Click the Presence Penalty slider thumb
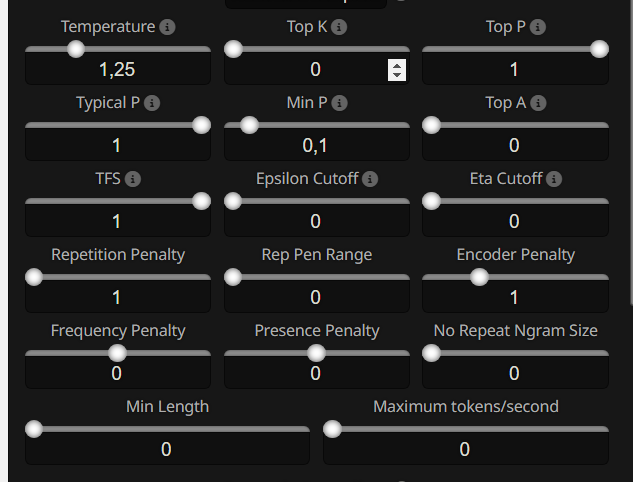 tap(316, 353)
